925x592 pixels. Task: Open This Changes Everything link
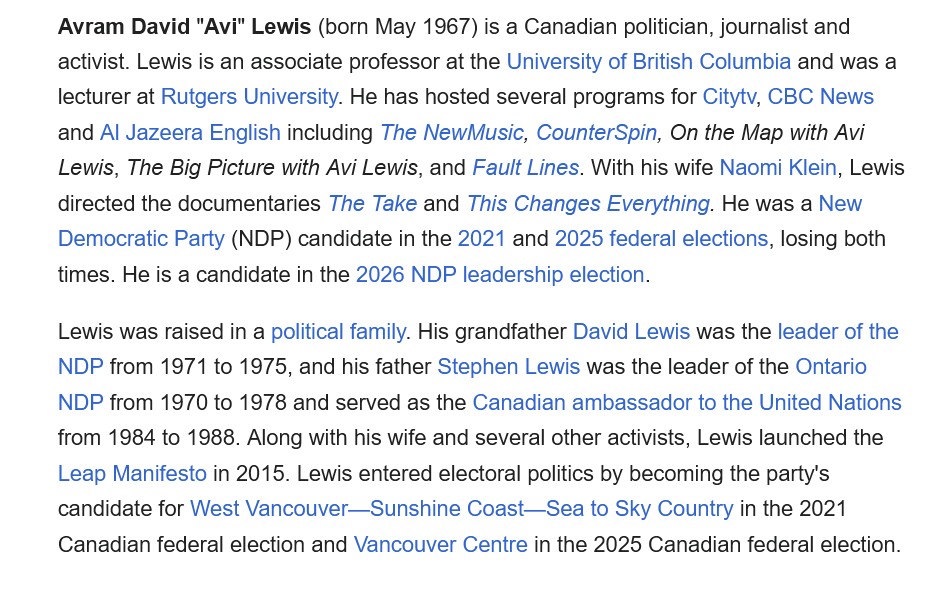(x=588, y=204)
